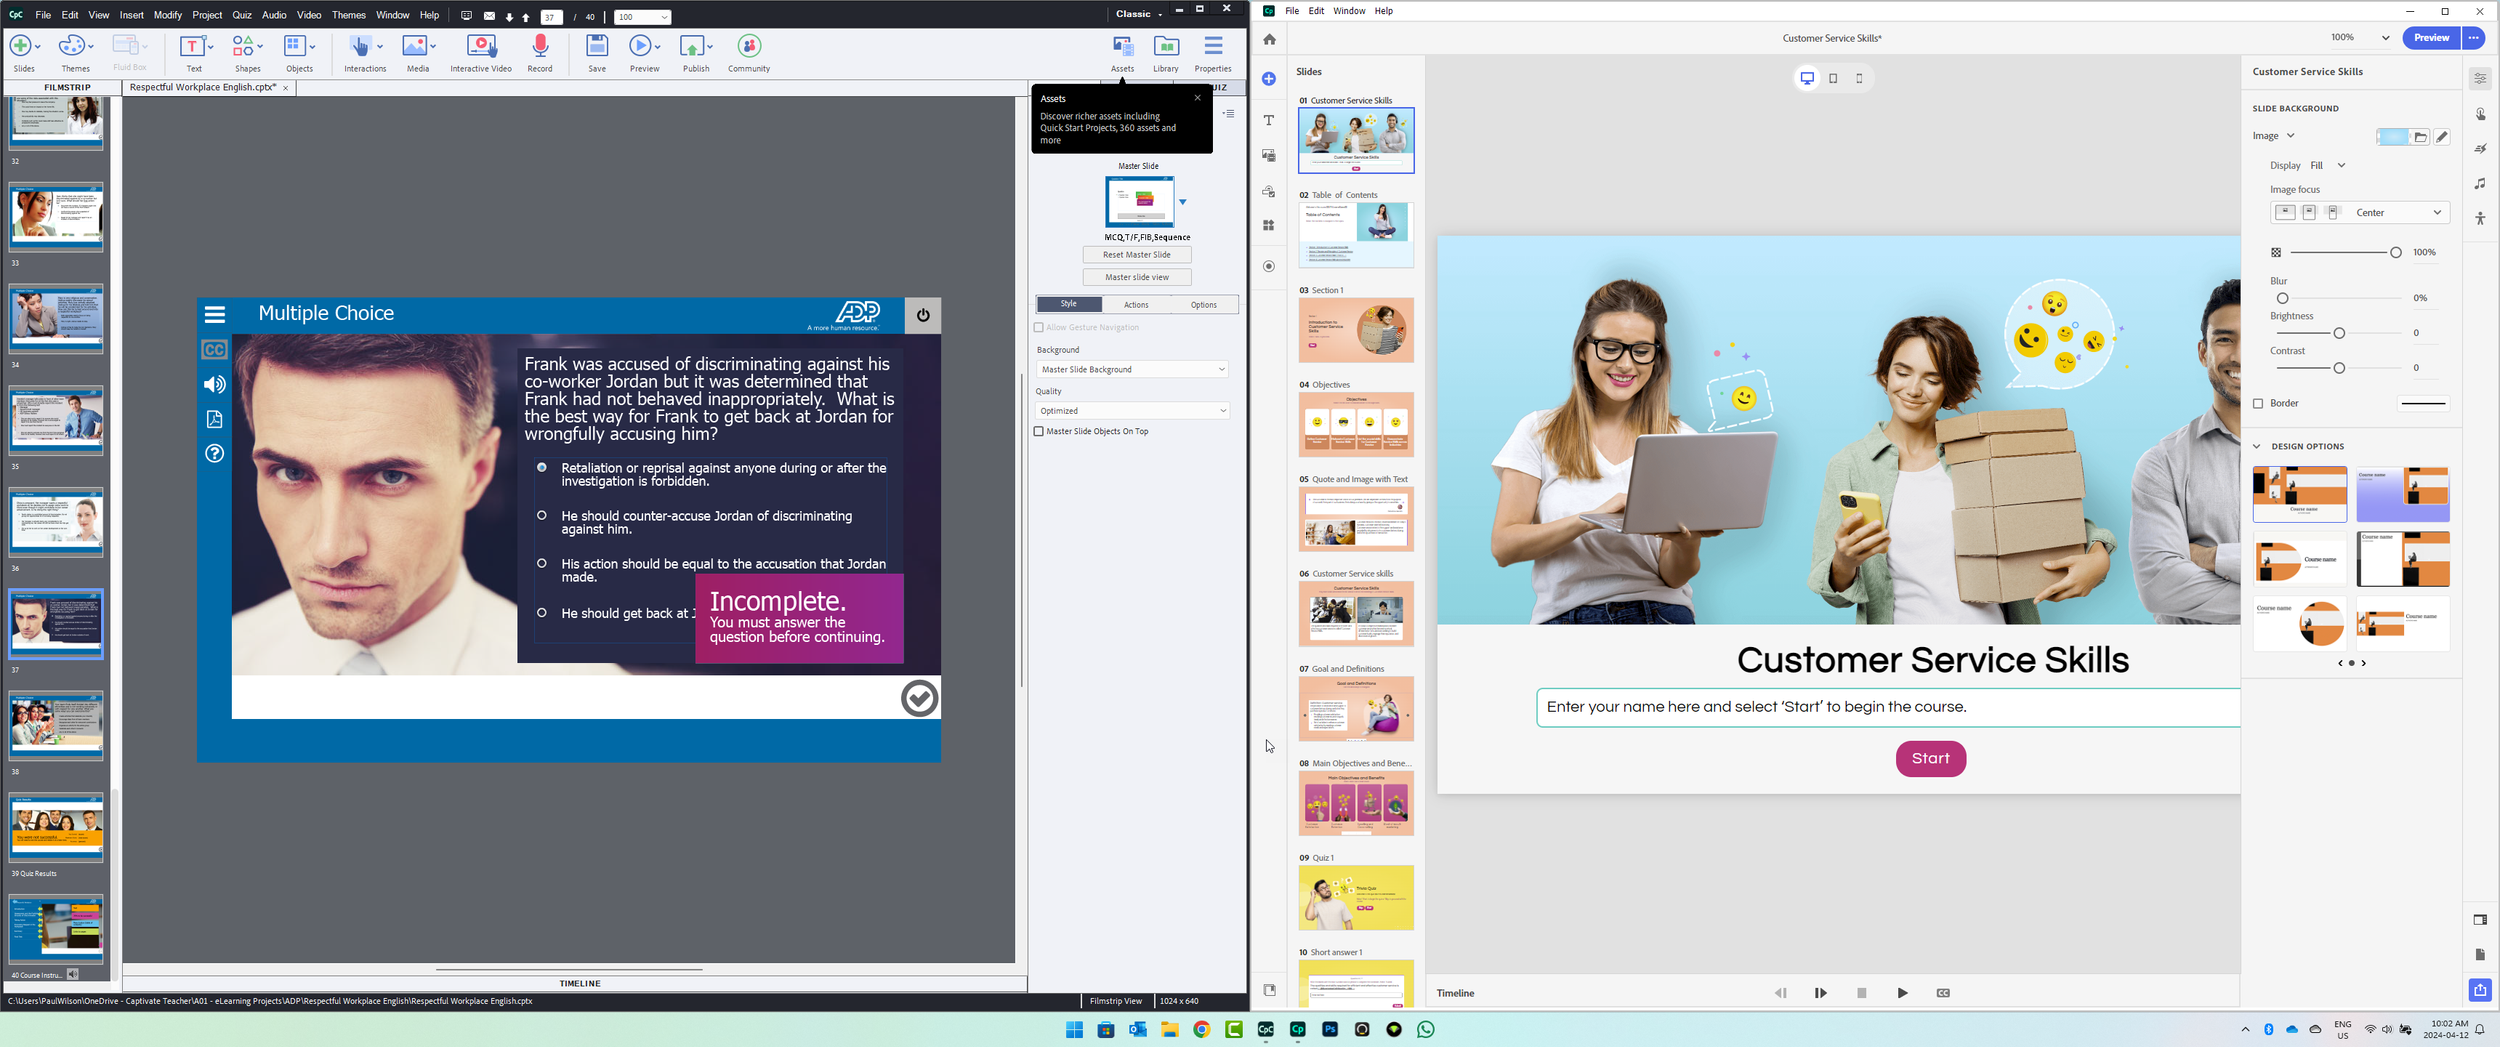Toggle the disabled Allow Gesture Navigation checkbox

(x=1039, y=328)
